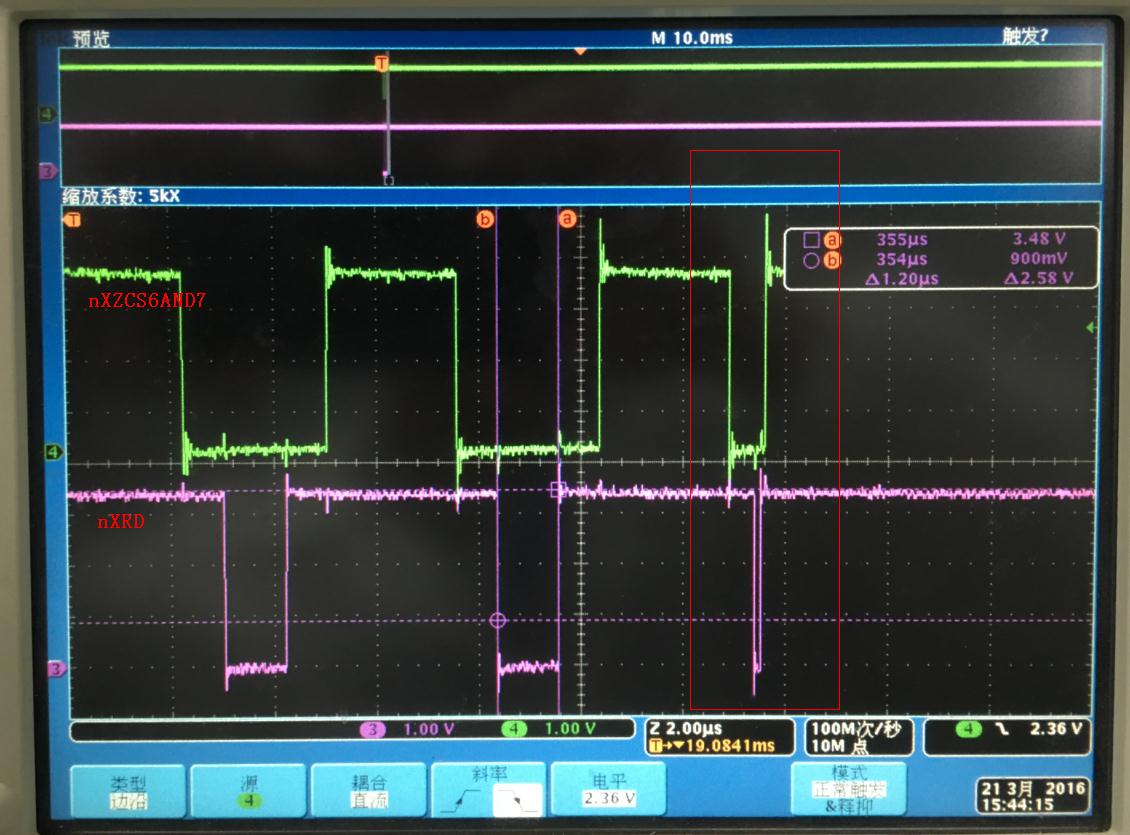Click the 1.00 V channel 3 scale value
This screenshot has width=1130, height=835.
[x=429, y=729]
